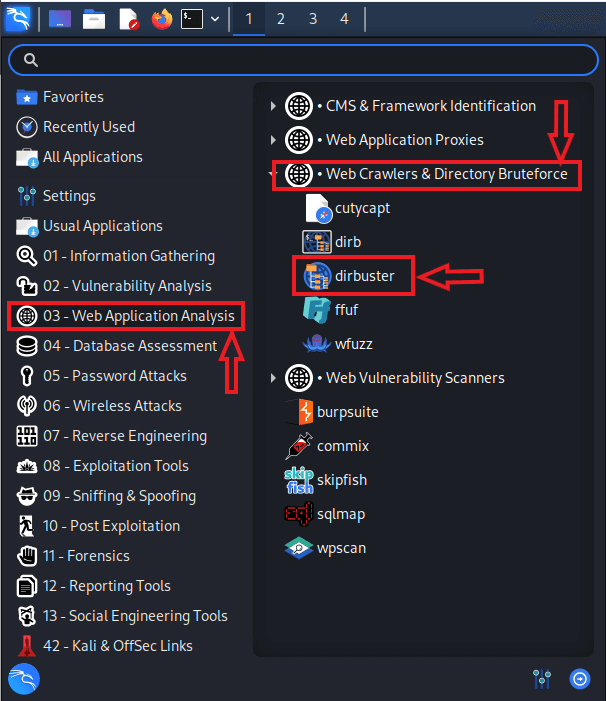Switch to workspace 4
This screenshot has height=701, width=606.
tap(344, 19)
